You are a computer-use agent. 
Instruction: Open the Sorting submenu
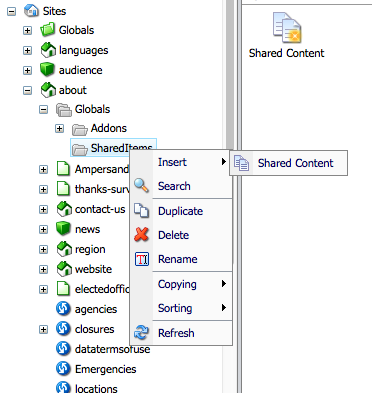pyautogui.click(x=181, y=308)
